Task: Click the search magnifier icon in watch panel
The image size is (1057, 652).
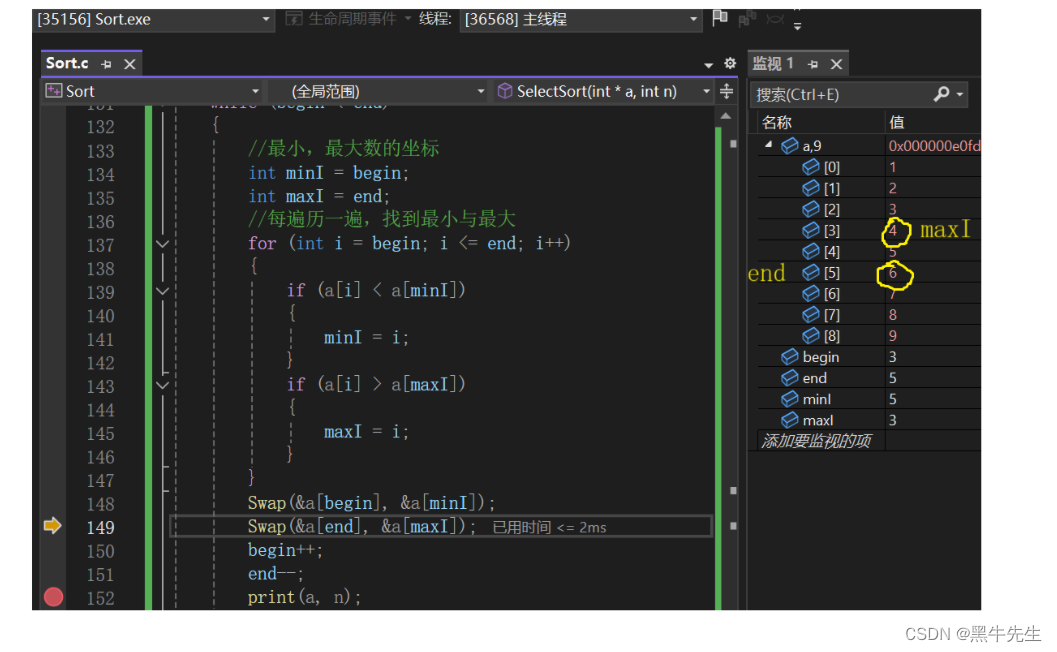Action: (x=942, y=94)
